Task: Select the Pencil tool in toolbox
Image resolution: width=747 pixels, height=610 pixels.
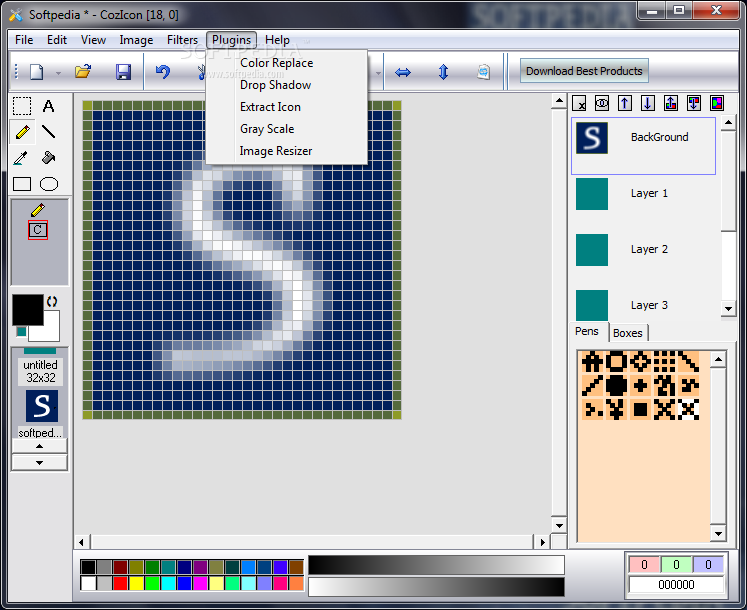Action: [x=22, y=132]
